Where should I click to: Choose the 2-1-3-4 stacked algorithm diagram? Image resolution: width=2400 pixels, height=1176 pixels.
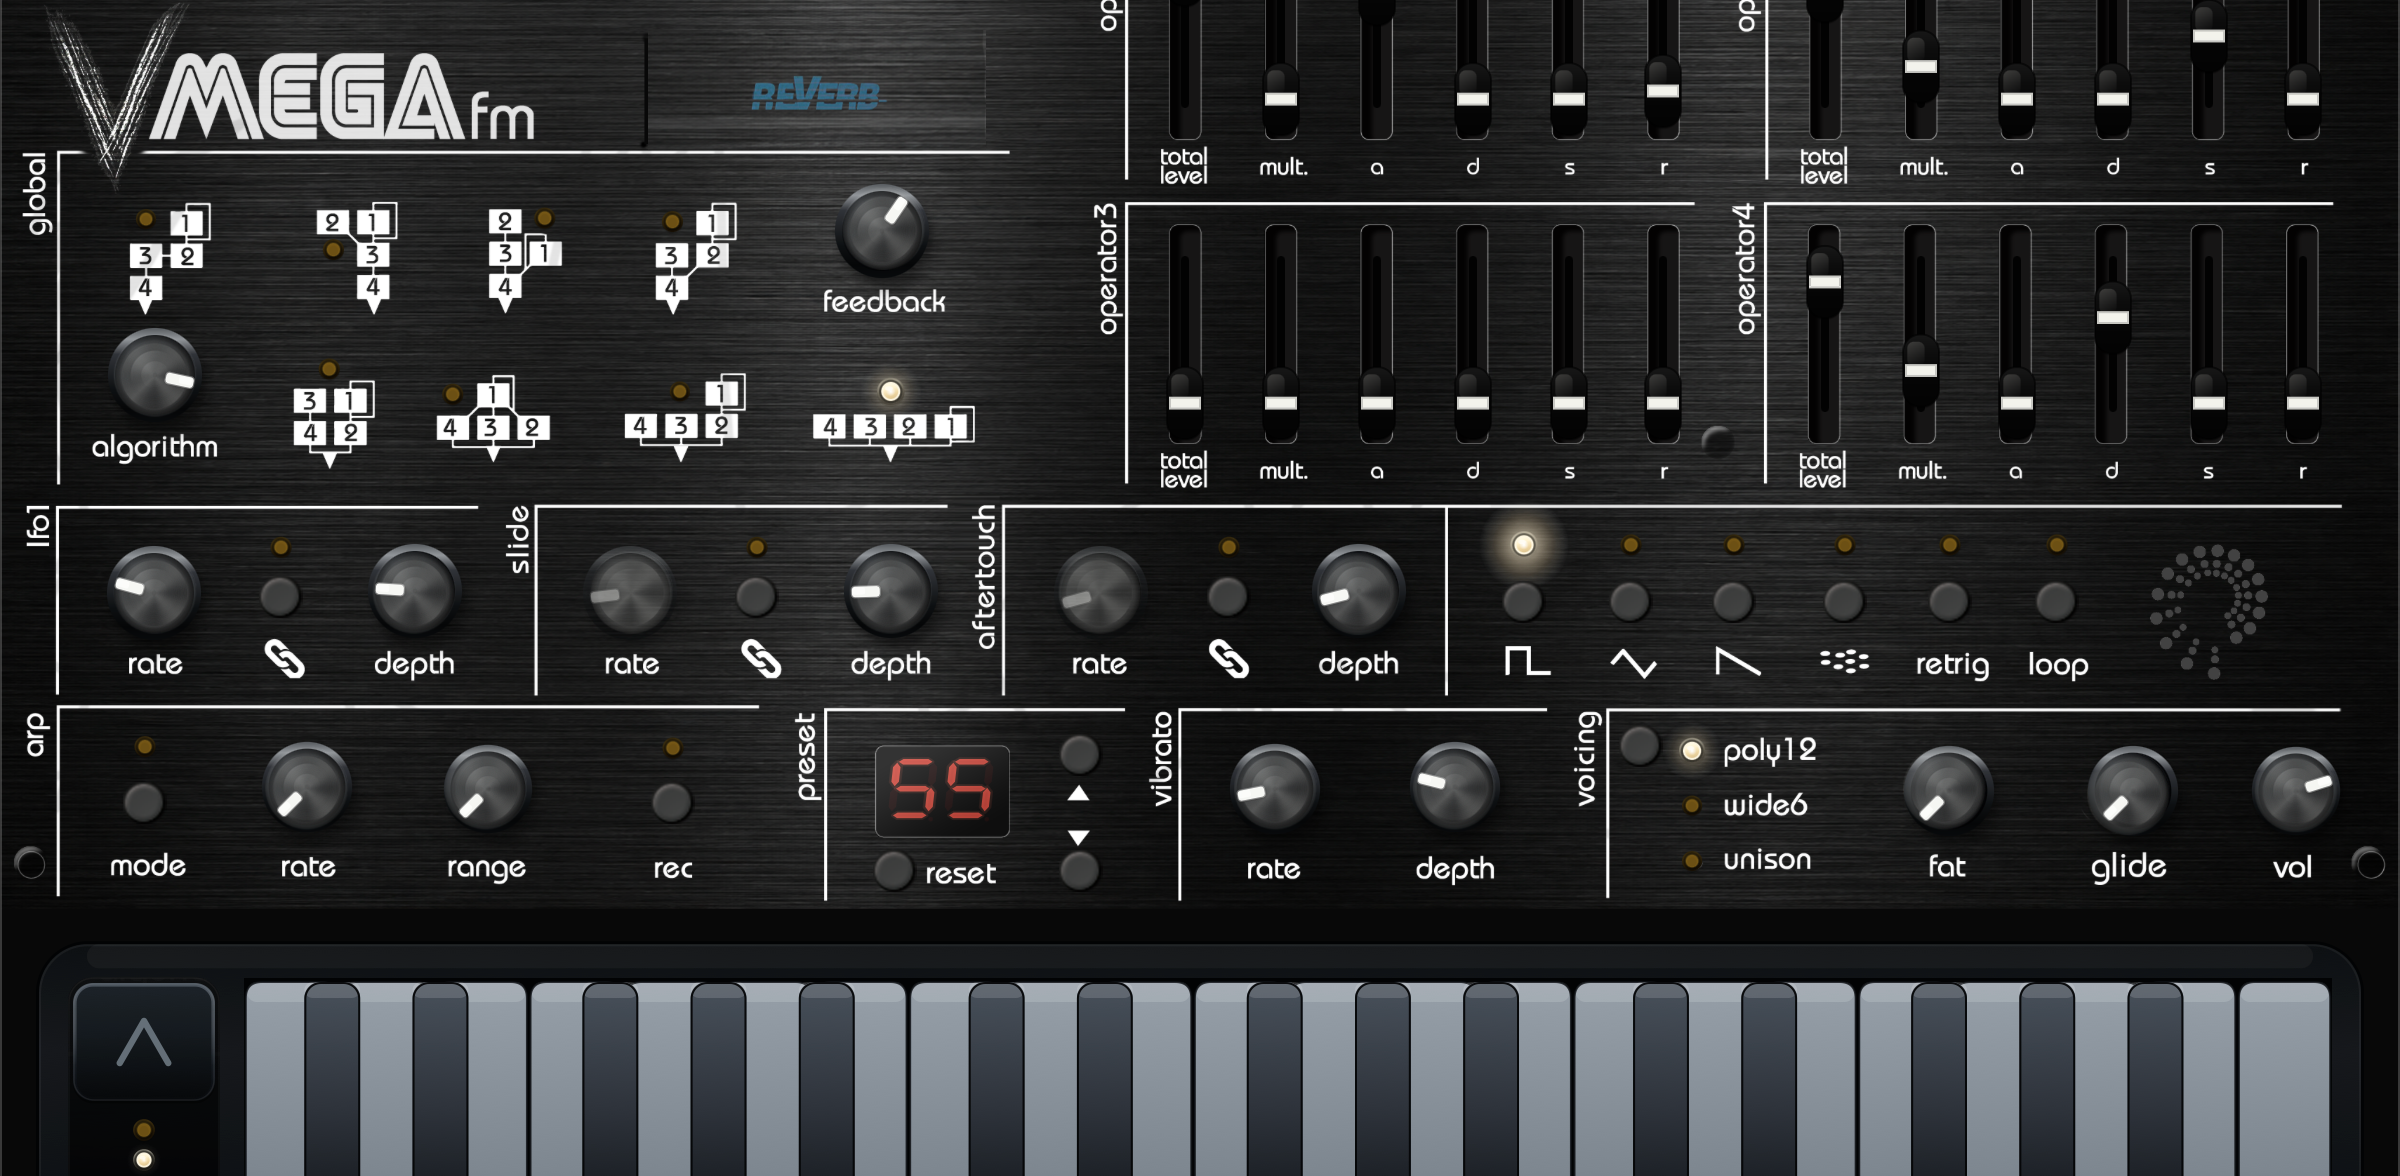[357, 258]
